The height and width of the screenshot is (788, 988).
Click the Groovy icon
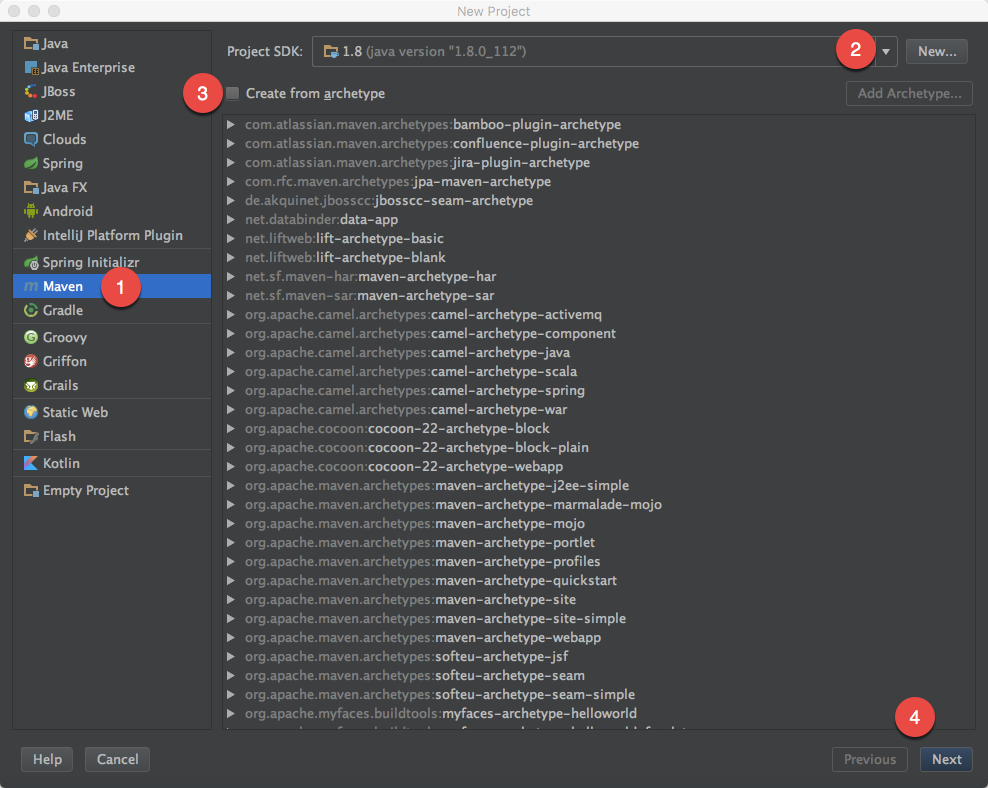coord(31,337)
